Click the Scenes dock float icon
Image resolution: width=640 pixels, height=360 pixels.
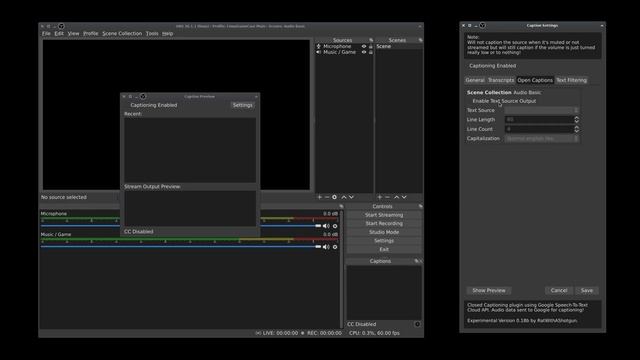(420, 40)
